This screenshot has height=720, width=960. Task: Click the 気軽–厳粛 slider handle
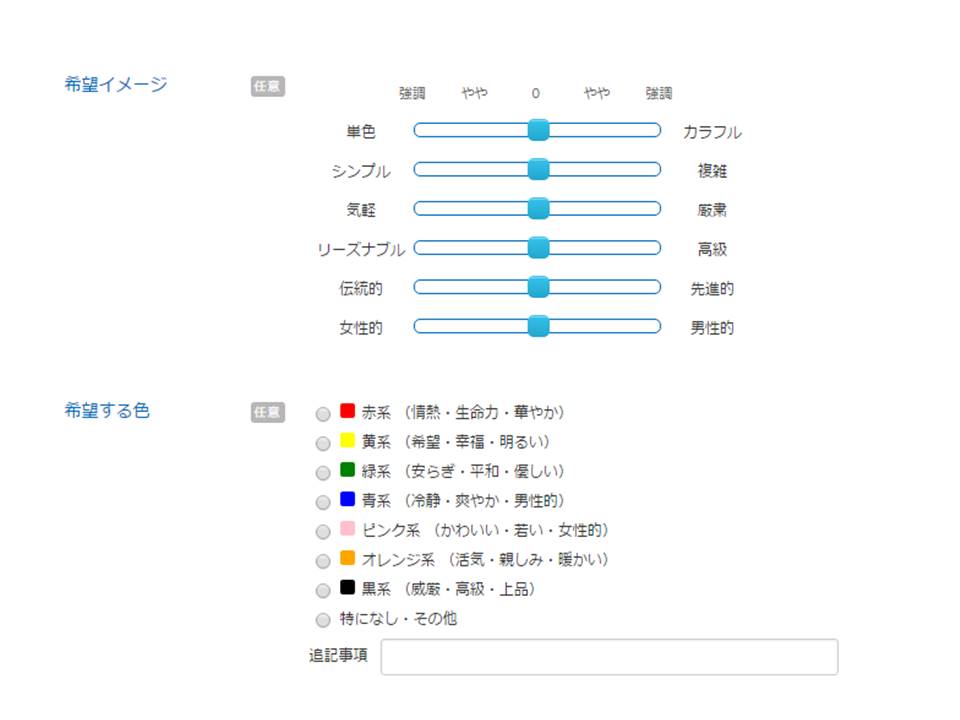click(538, 208)
